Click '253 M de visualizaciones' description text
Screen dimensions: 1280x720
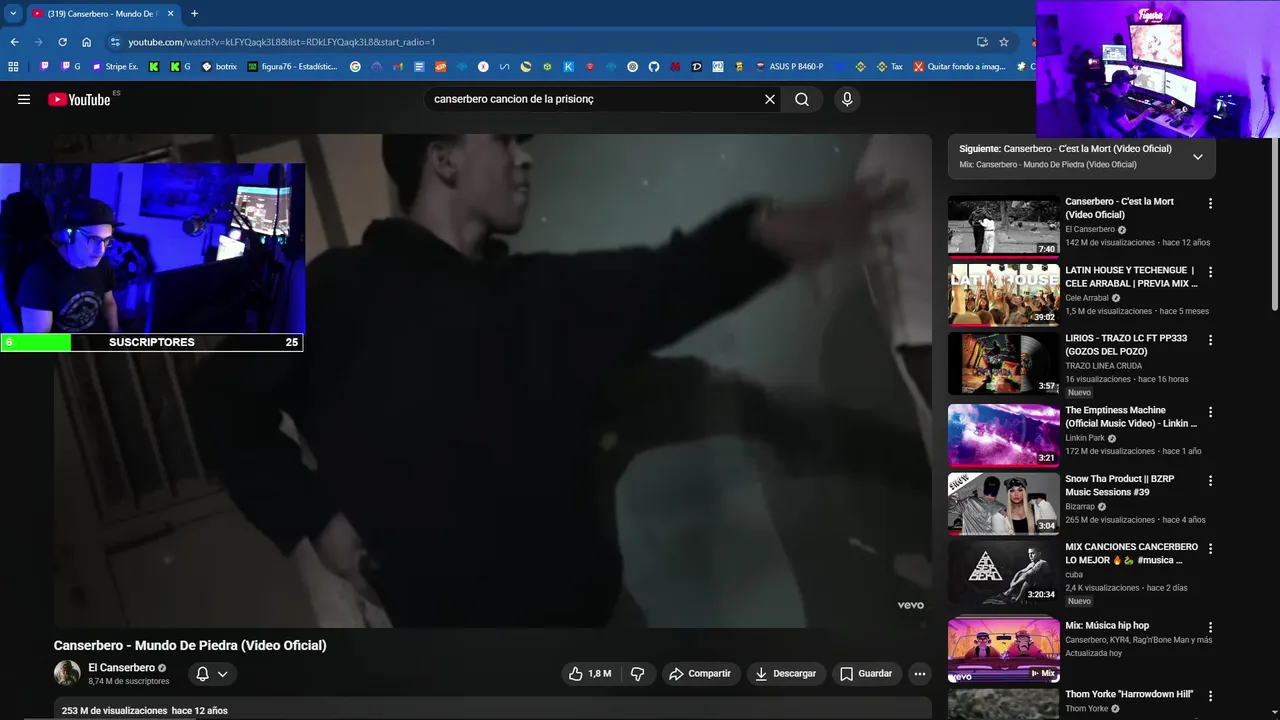coord(114,711)
